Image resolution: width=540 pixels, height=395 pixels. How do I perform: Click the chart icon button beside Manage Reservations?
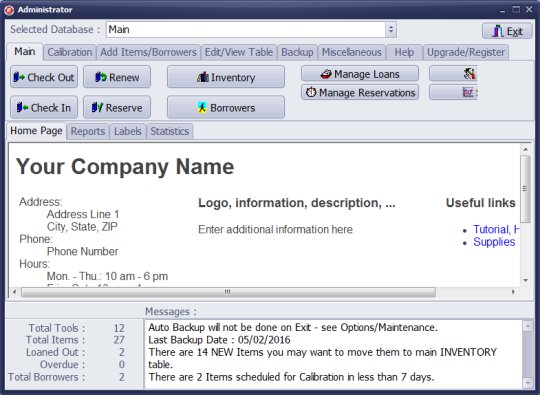(x=453, y=92)
